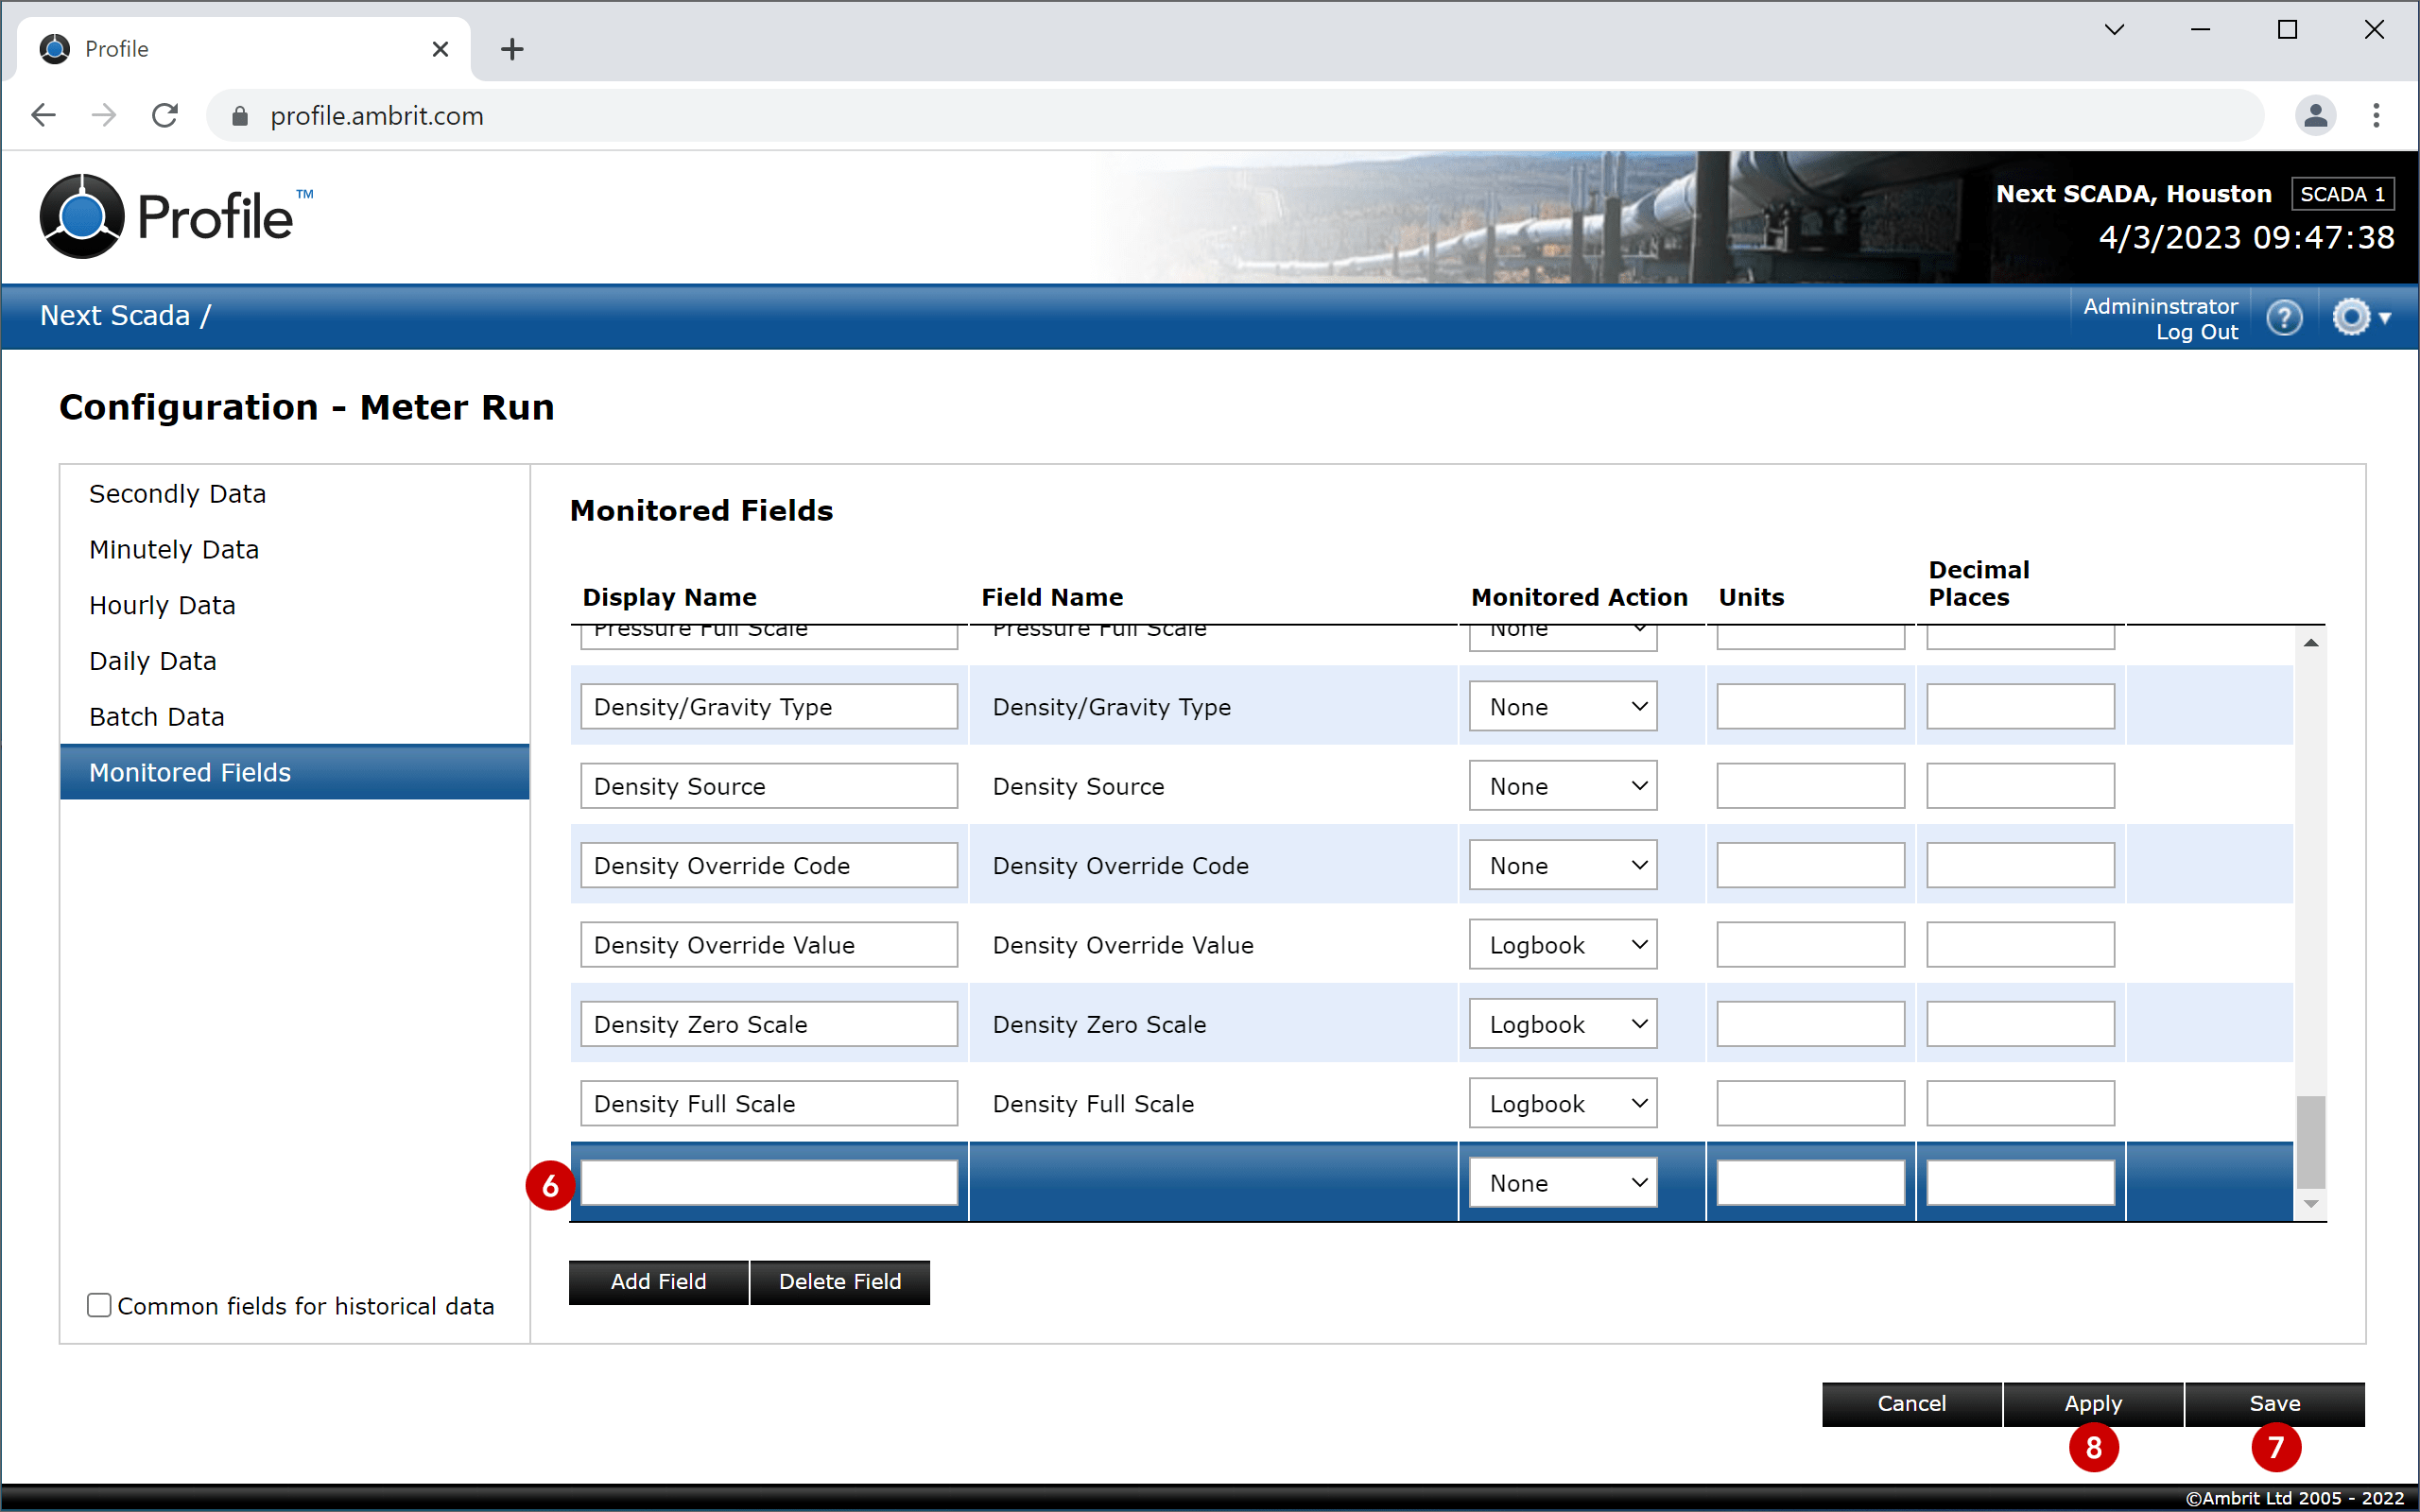Click the Density Full Scale display name field
This screenshot has height=1512, width=2420.
point(768,1103)
